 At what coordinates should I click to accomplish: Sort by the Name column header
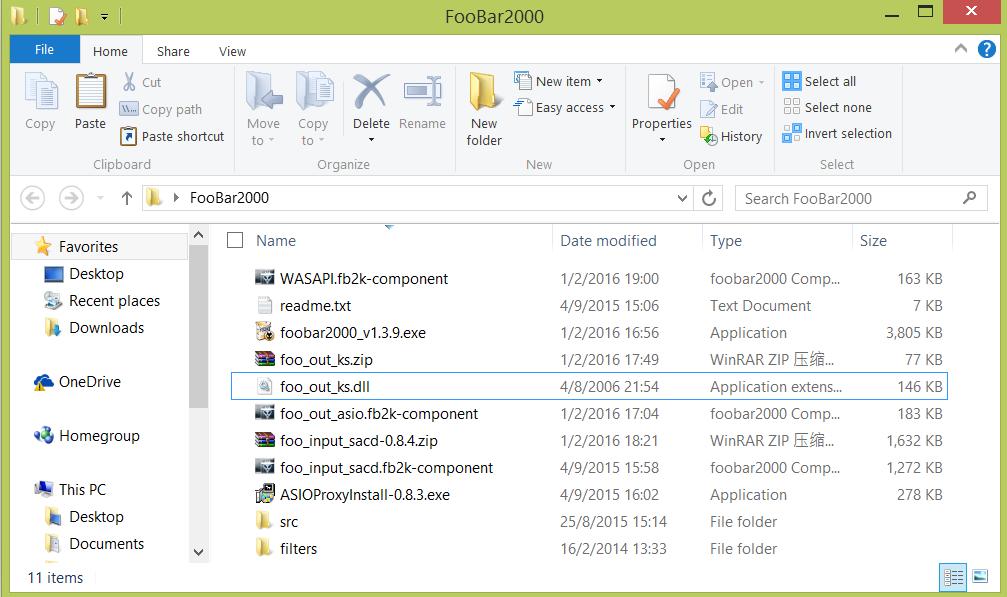pyautogui.click(x=276, y=241)
